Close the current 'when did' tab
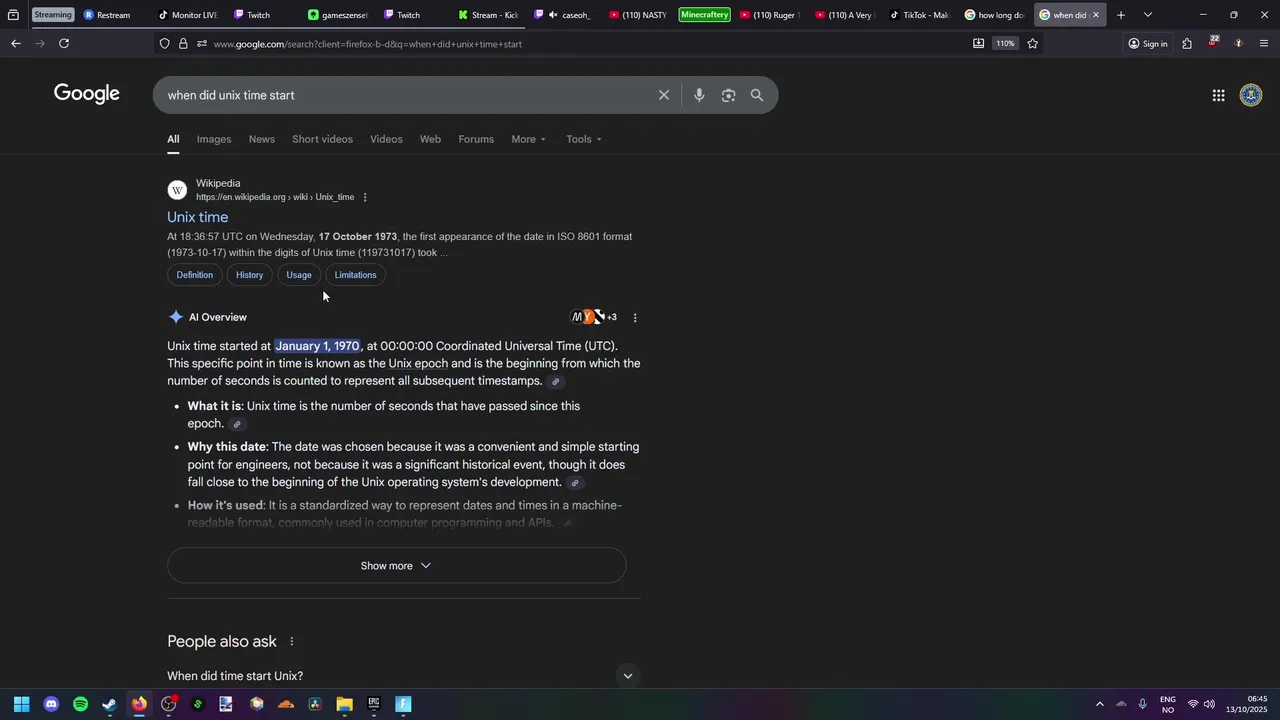The image size is (1280, 720). pyautogui.click(x=1096, y=15)
